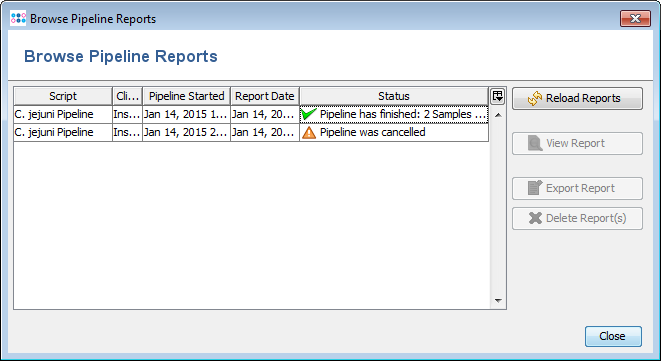661x361 pixels.
Task: Close window using red X button
Action: pos(635,19)
